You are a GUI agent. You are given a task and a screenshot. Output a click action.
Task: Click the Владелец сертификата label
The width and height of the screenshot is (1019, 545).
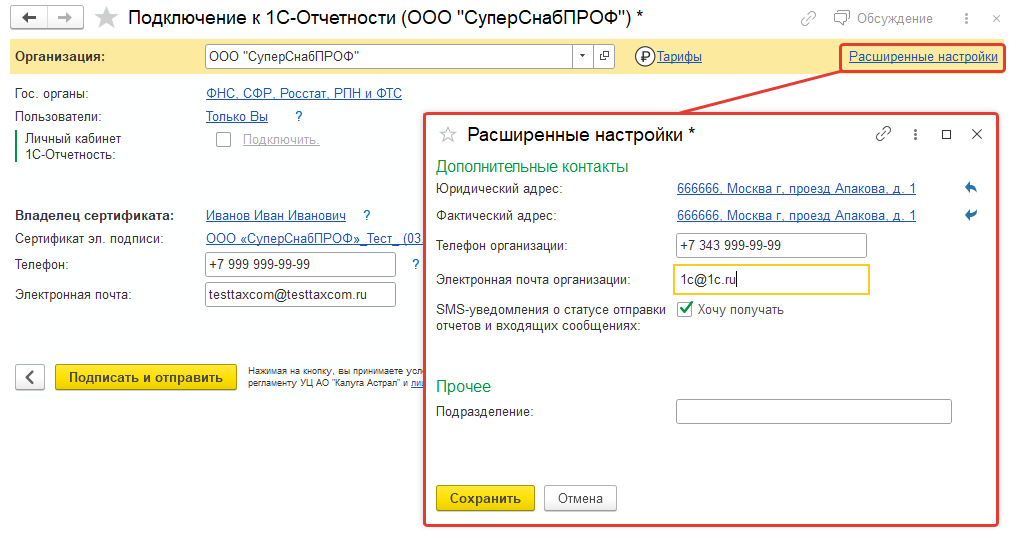click(x=95, y=216)
